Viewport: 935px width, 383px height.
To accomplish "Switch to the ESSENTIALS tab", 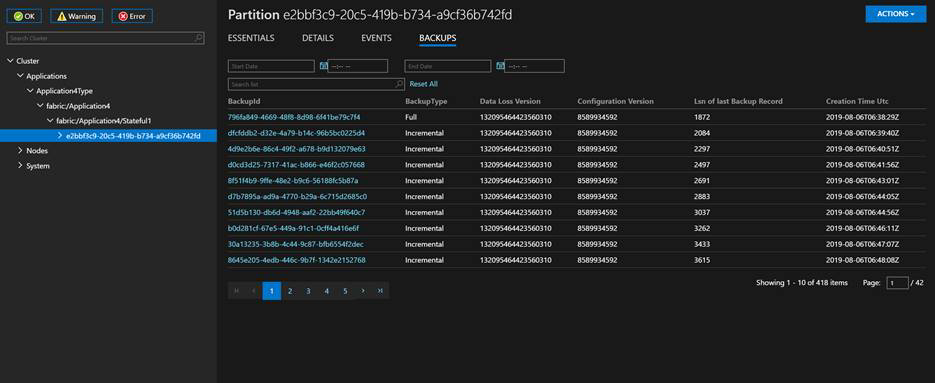I will click(x=251, y=38).
